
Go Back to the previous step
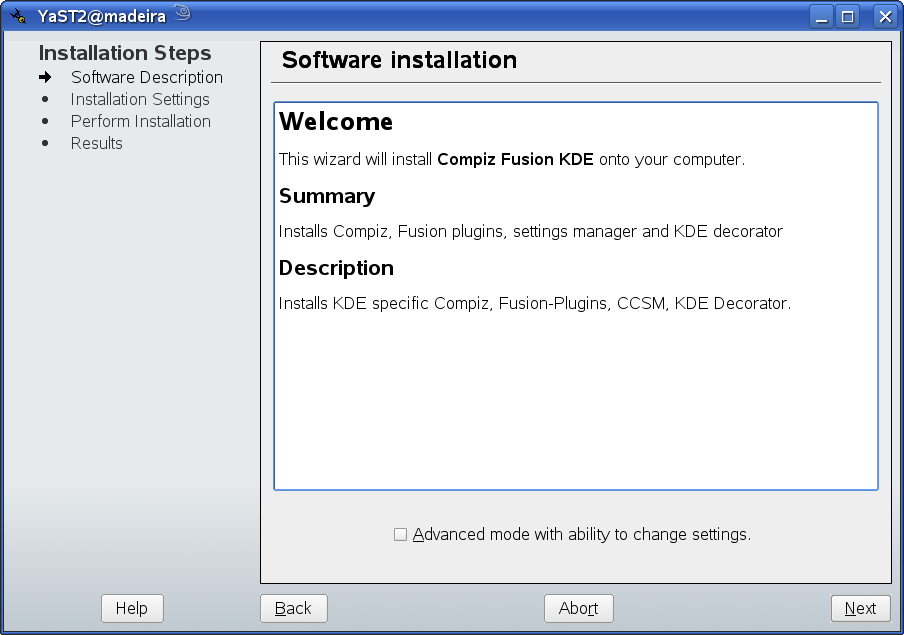(293, 608)
